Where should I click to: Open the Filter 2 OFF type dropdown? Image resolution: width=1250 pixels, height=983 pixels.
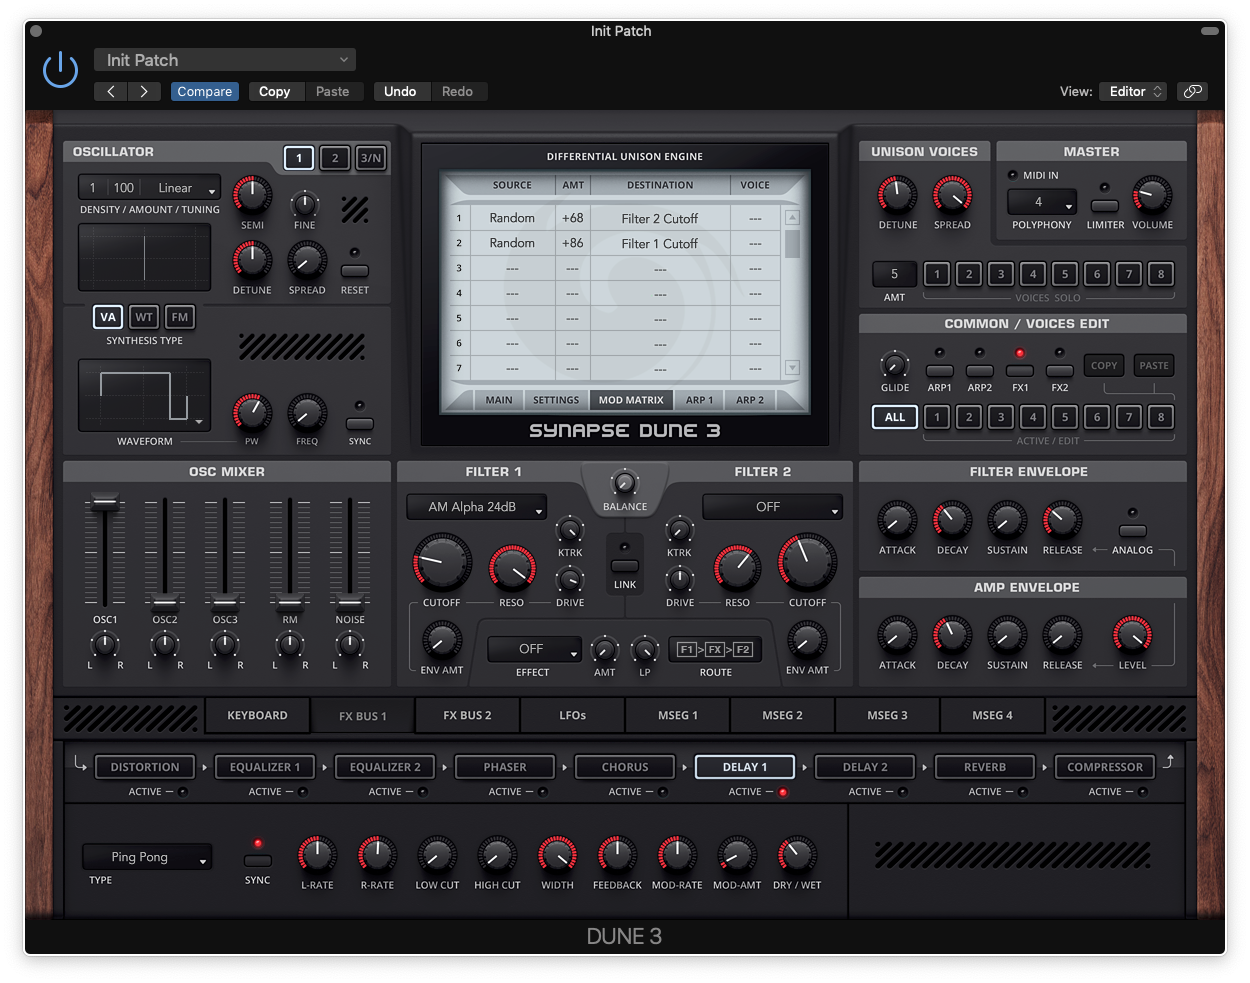(x=772, y=507)
